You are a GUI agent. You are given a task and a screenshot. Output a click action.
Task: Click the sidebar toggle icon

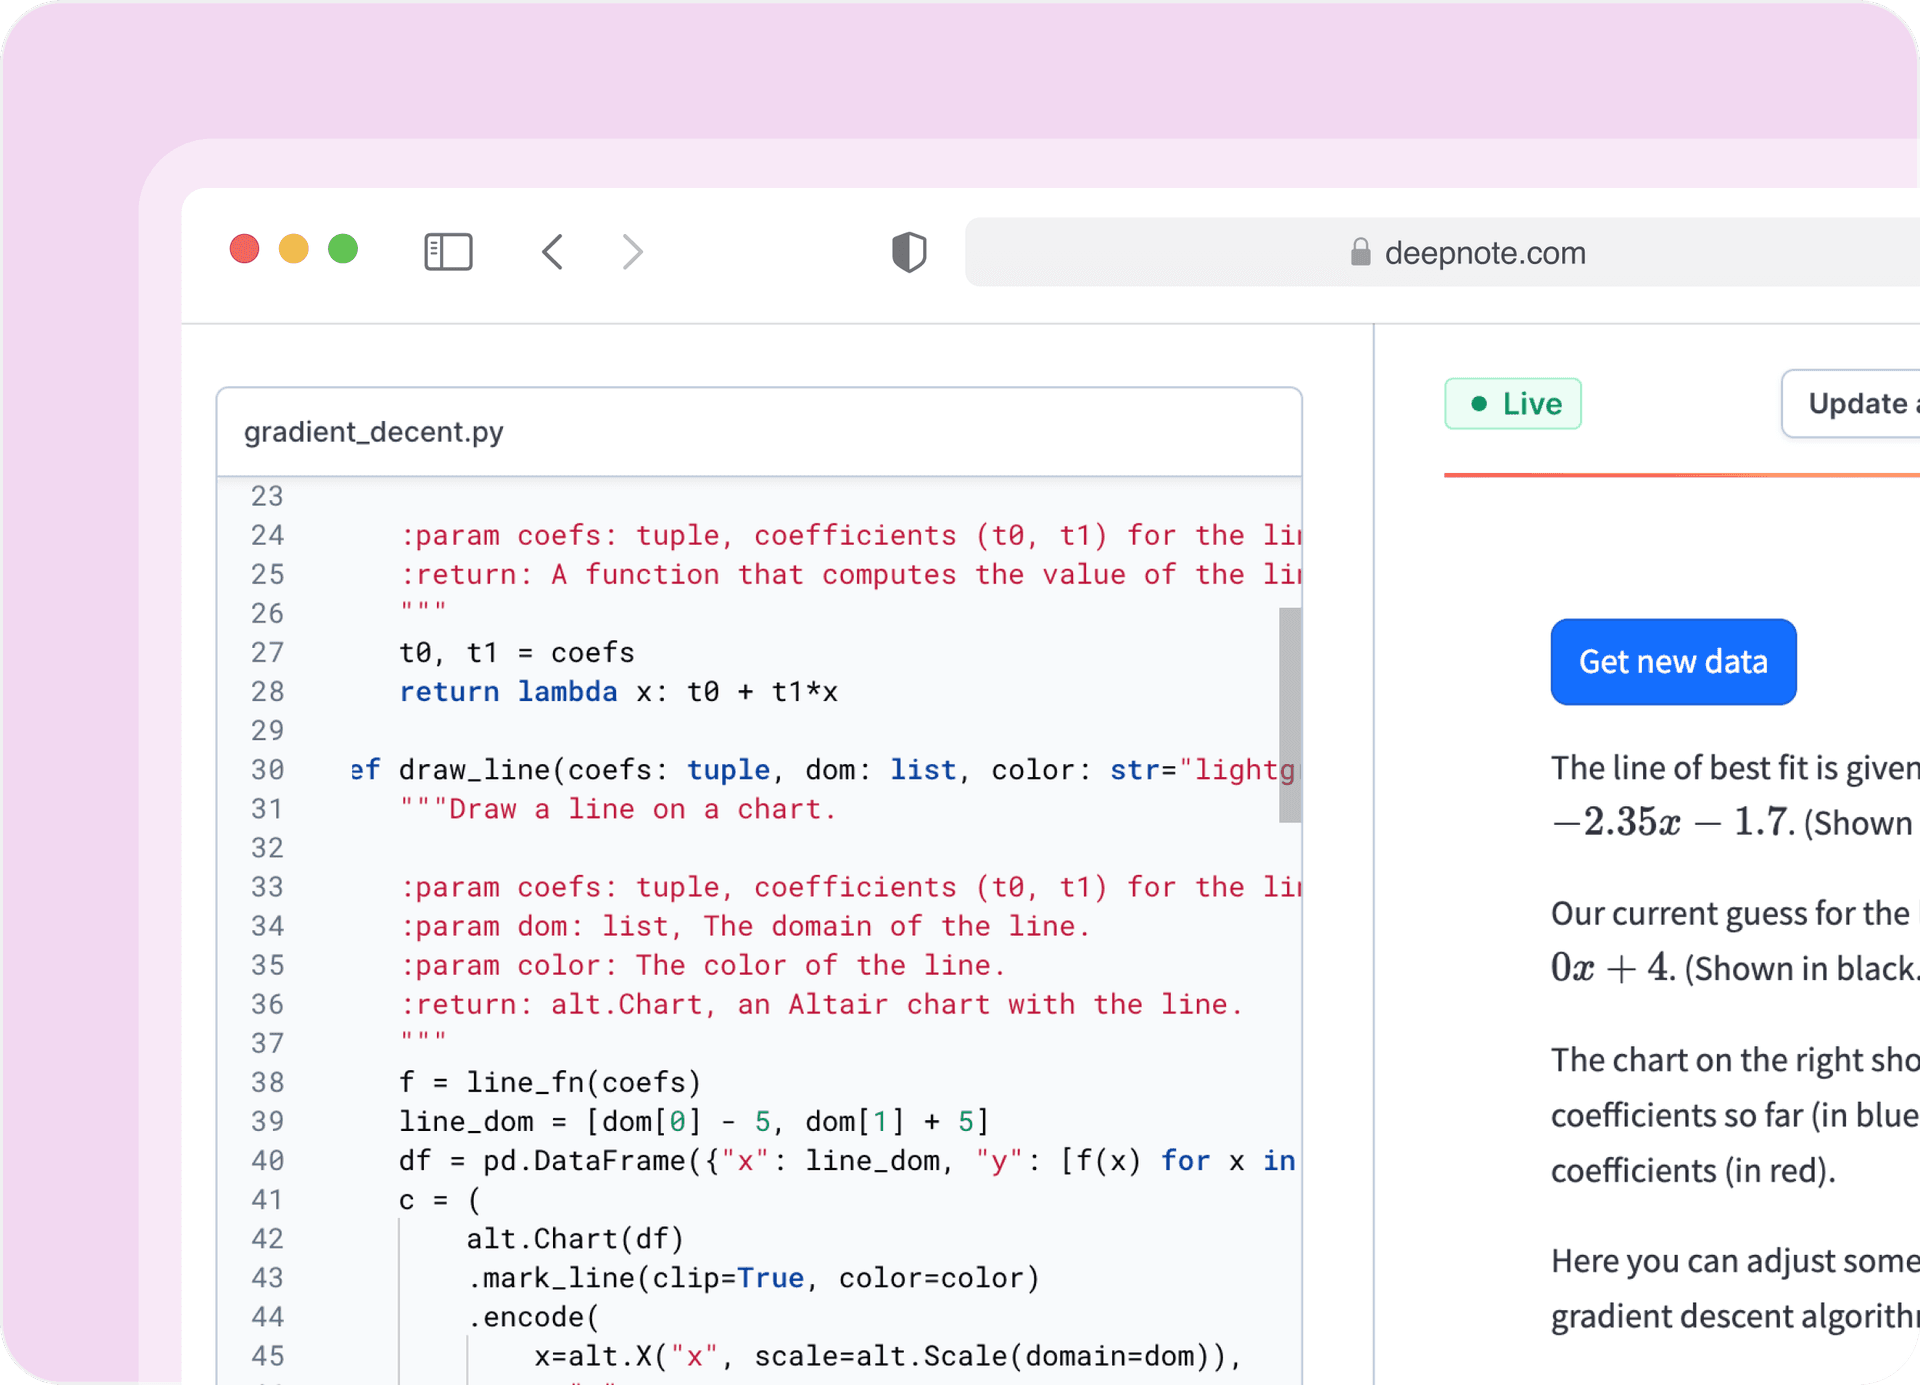(448, 251)
